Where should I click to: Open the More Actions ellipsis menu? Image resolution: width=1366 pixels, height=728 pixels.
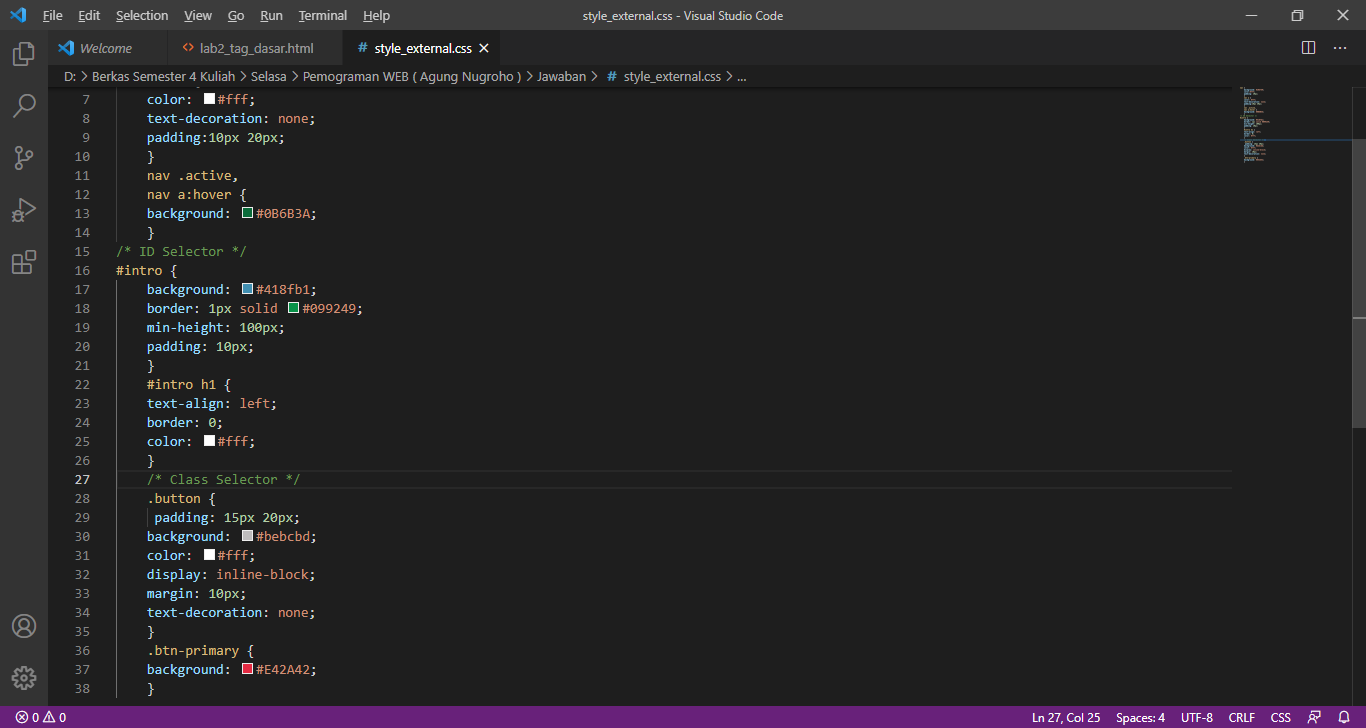(x=1340, y=47)
